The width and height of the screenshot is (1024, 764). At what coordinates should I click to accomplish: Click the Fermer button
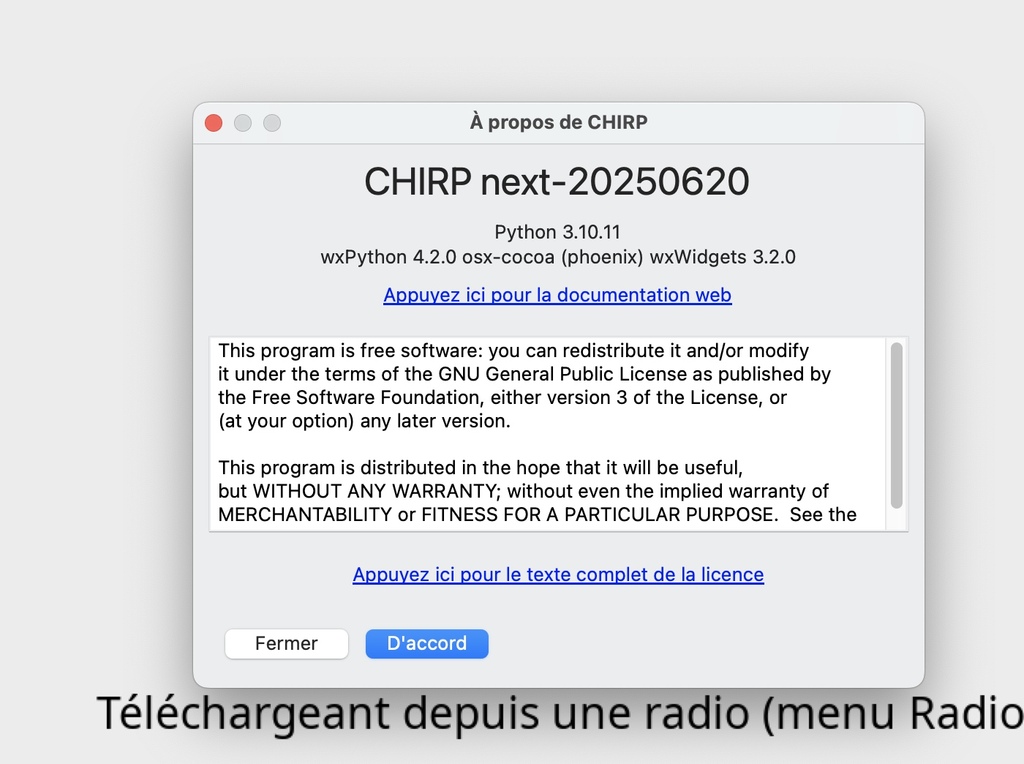coord(286,644)
